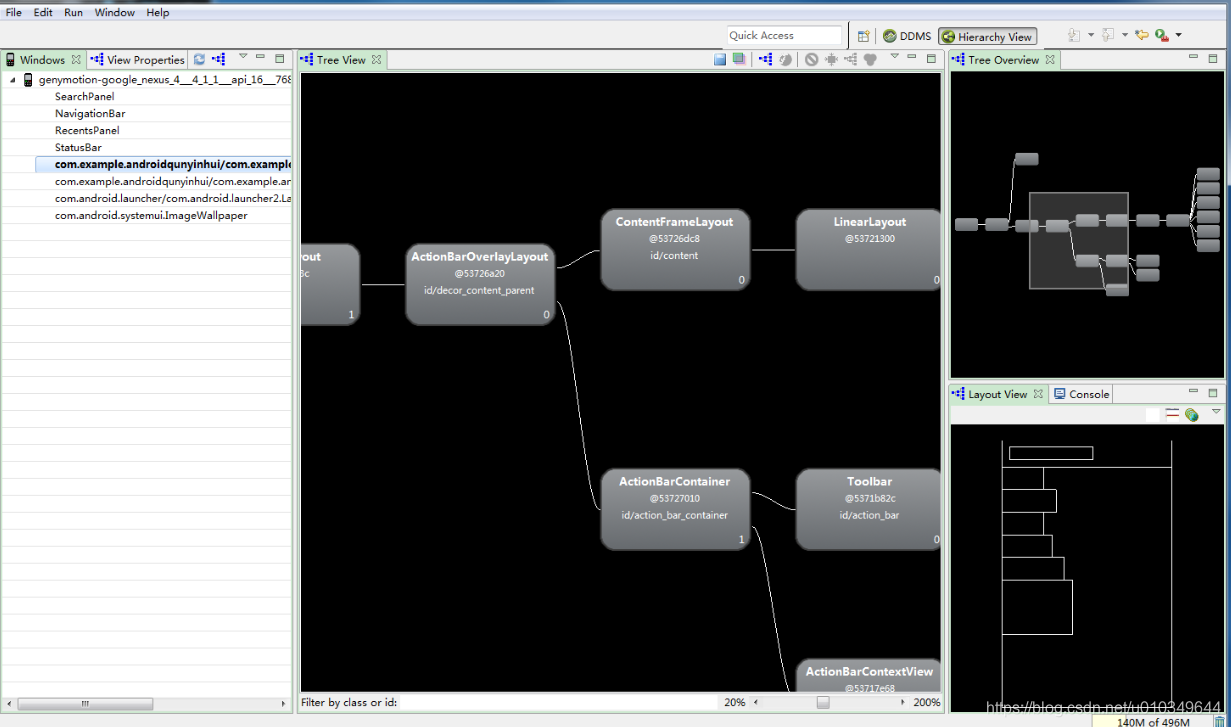Switch to the Console tab
This screenshot has height=727, width=1231.
[x=1081, y=394]
